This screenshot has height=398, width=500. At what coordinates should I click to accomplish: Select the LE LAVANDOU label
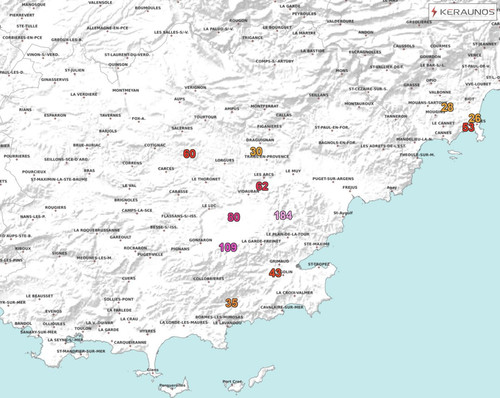pyautogui.click(x=227, y=323)
